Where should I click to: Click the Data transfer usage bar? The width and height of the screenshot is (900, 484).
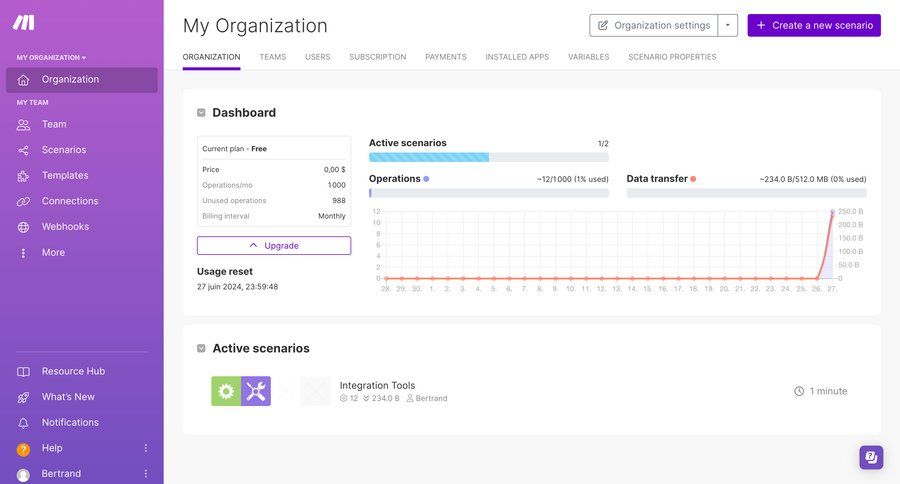746,193
